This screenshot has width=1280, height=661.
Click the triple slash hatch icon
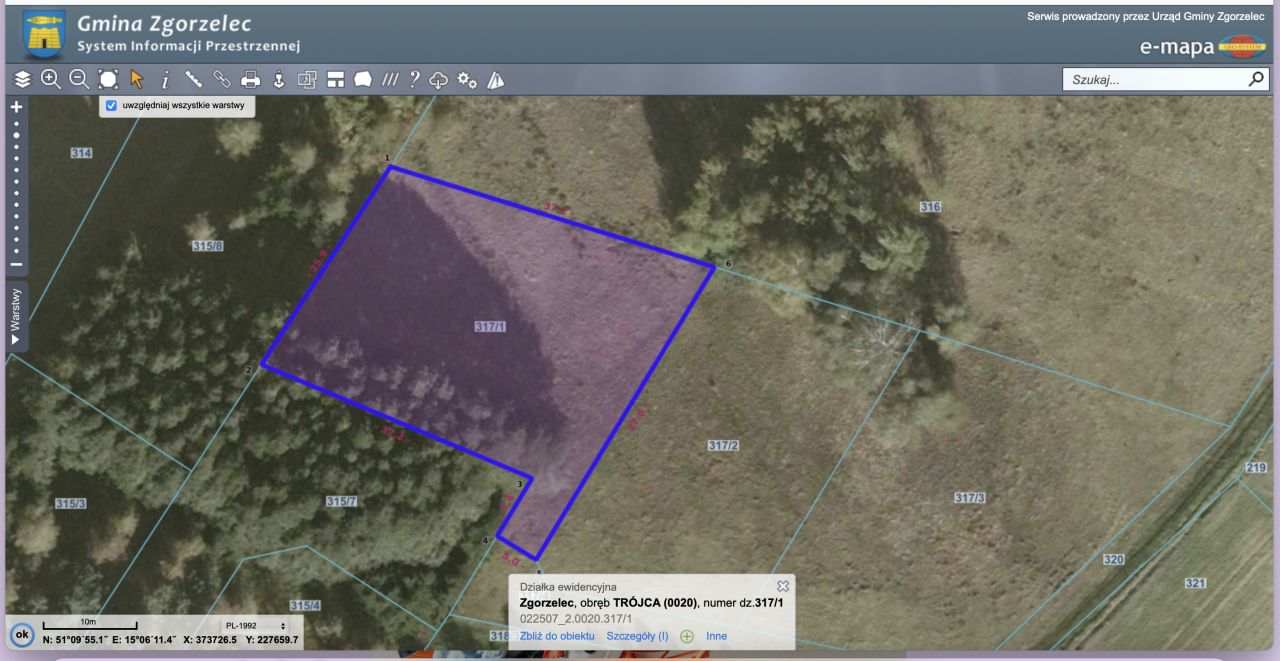pyautogui.click(x=391, y=80)
